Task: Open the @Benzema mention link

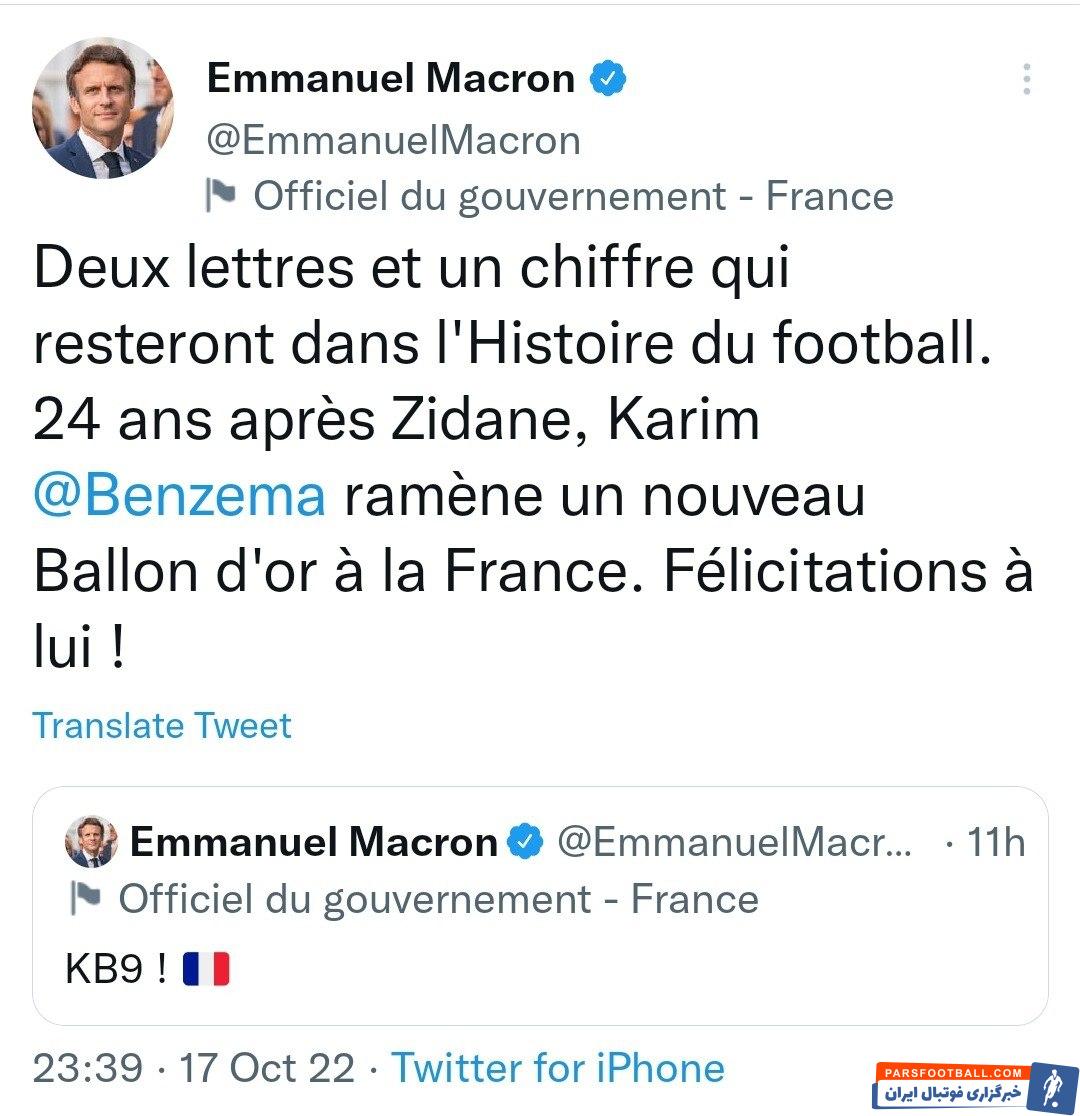Action: [180, 497]
